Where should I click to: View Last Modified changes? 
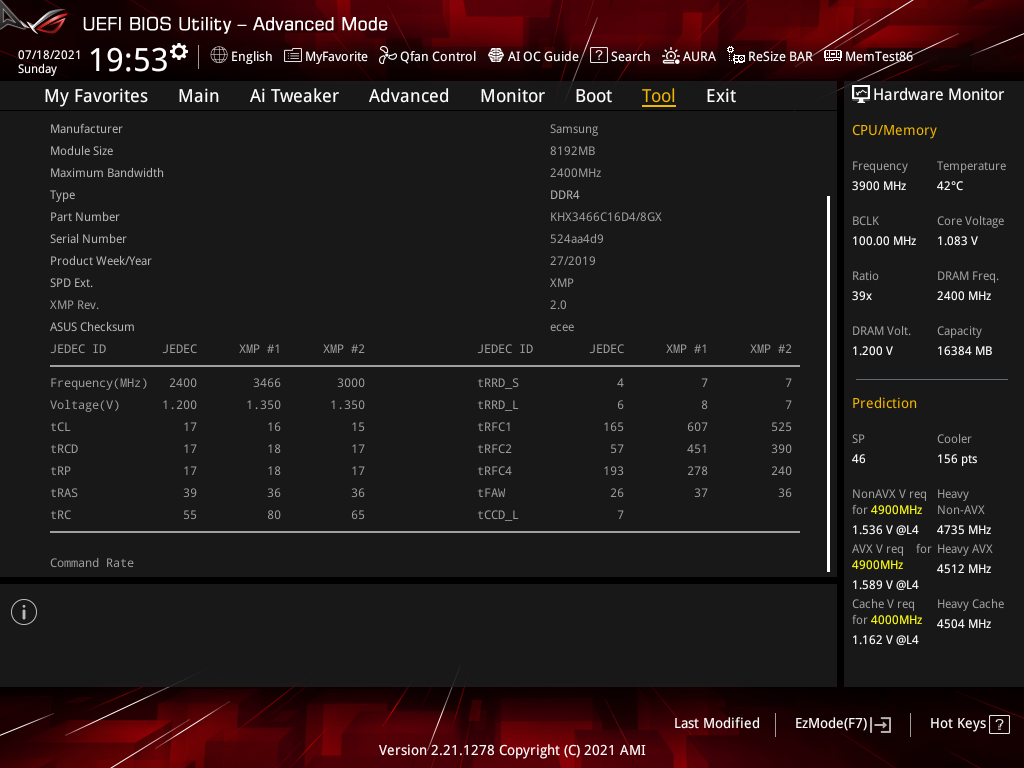716,723
